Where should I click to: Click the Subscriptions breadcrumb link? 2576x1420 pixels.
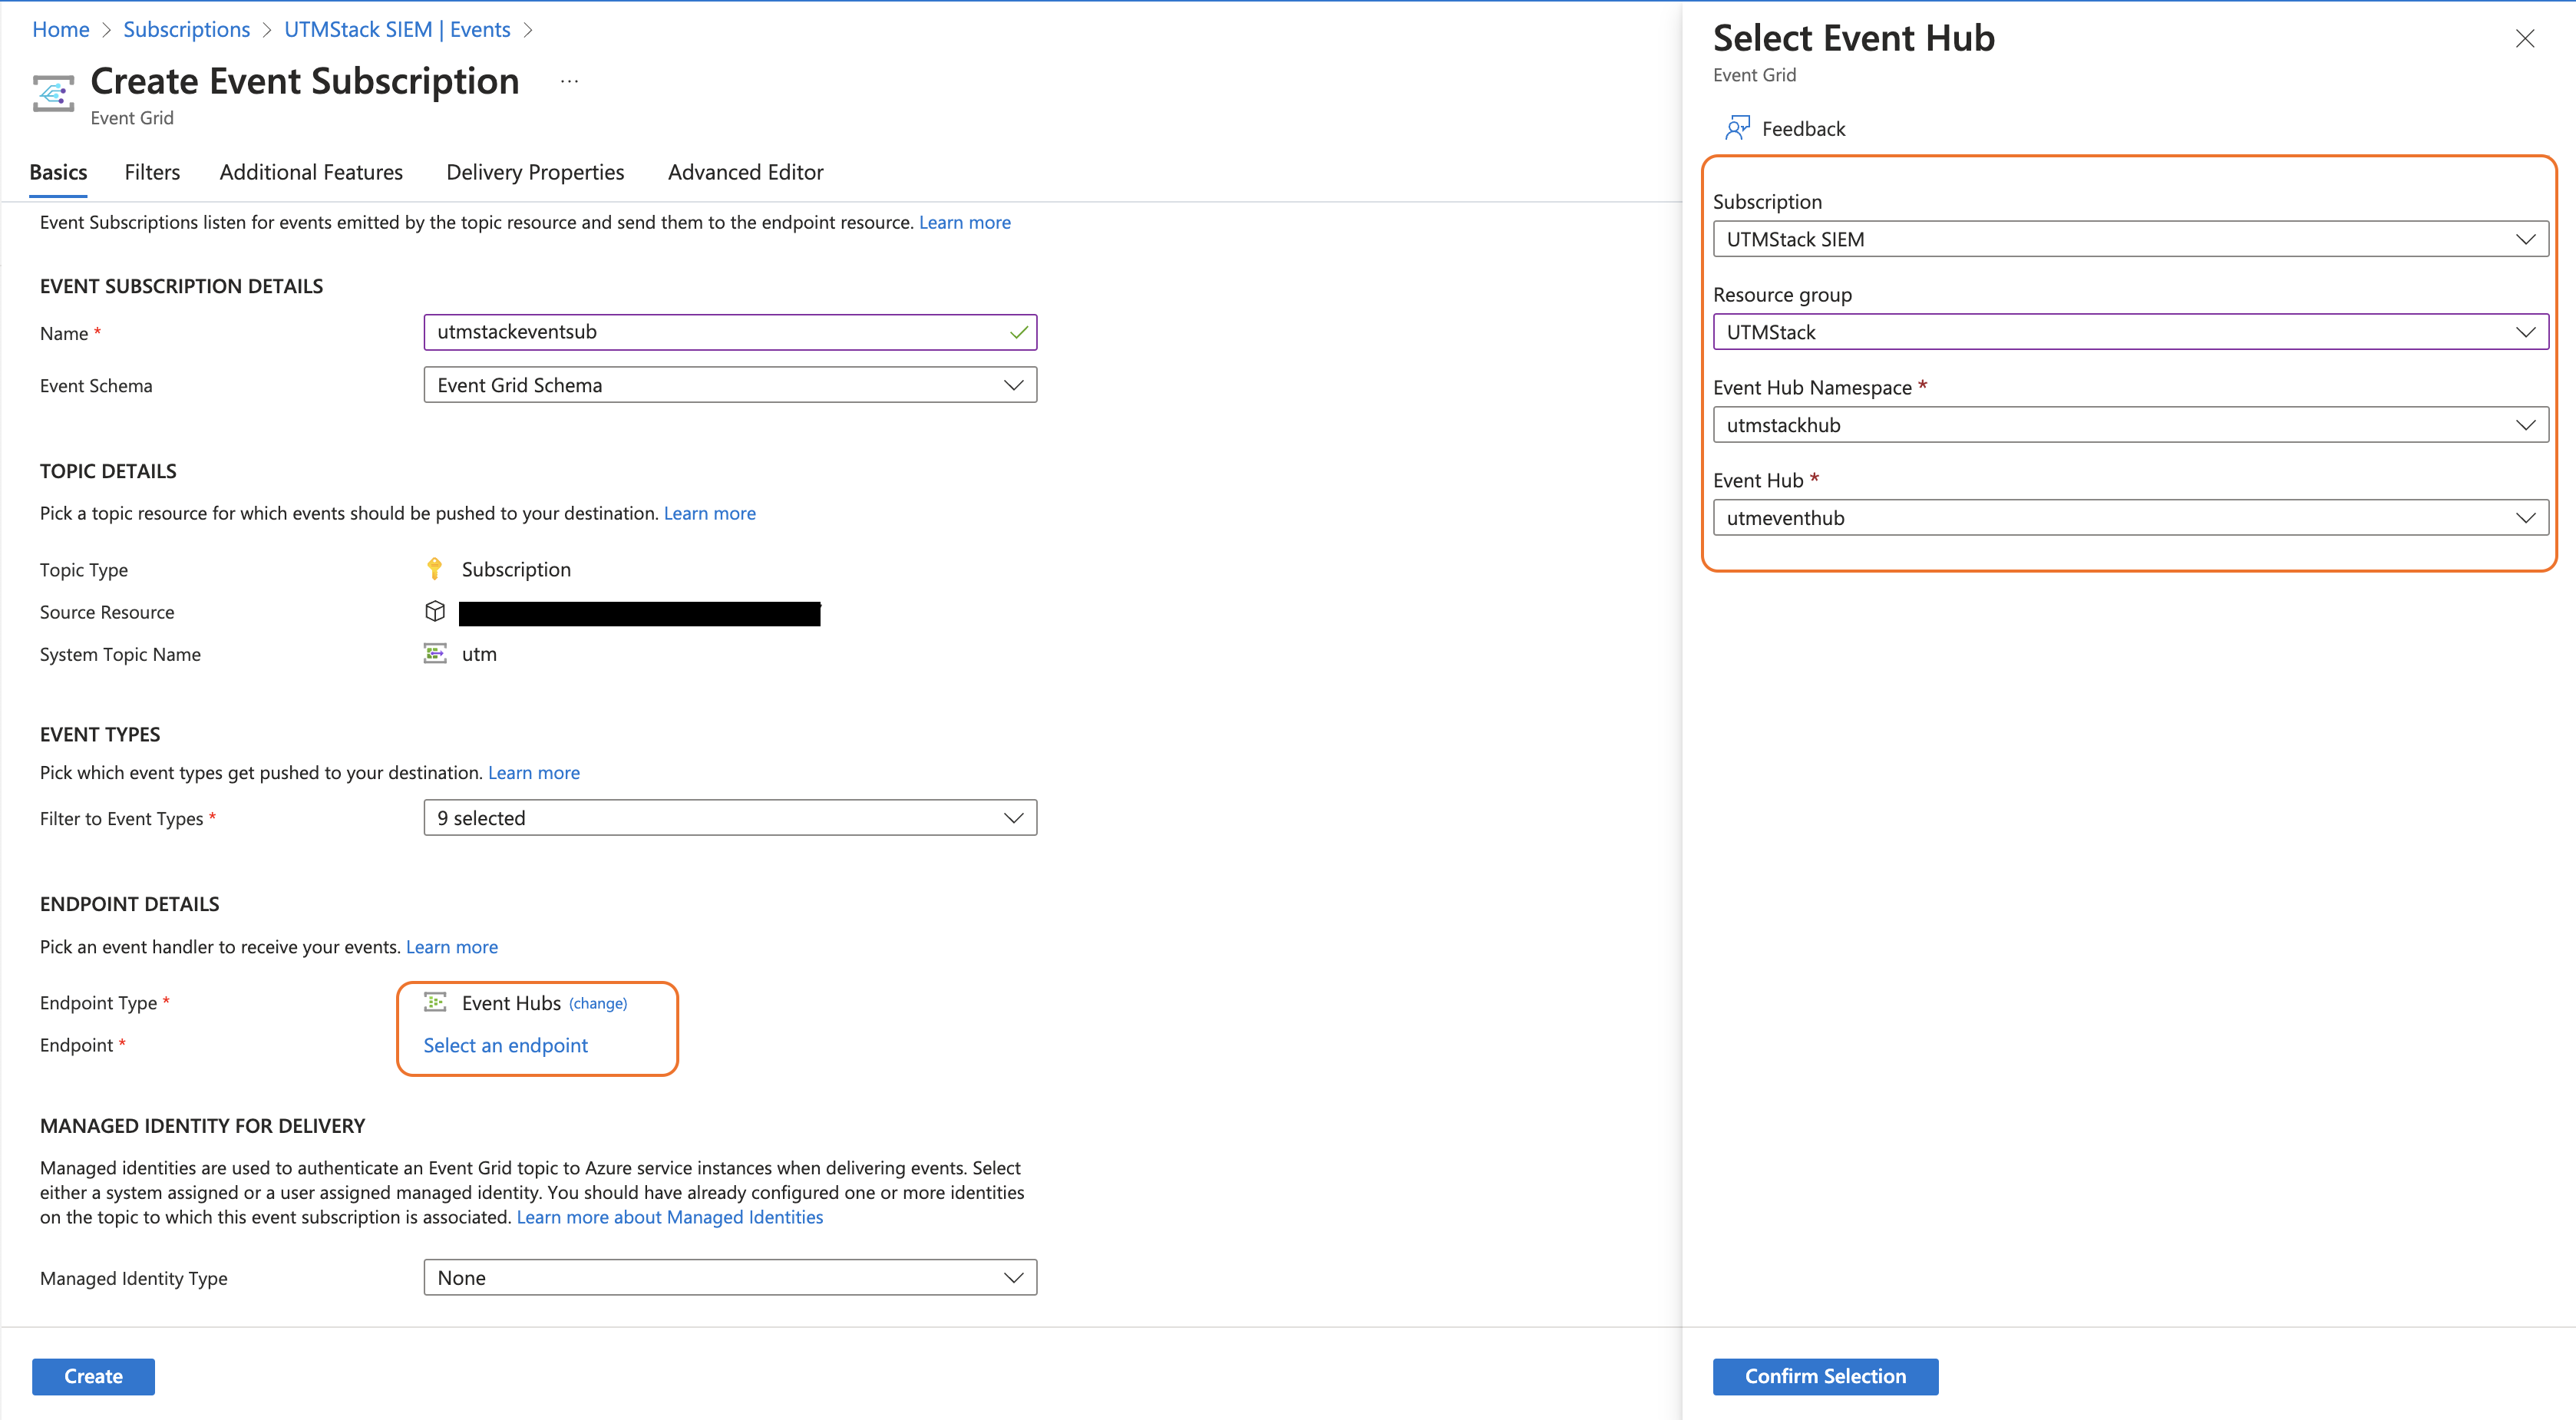186,29
